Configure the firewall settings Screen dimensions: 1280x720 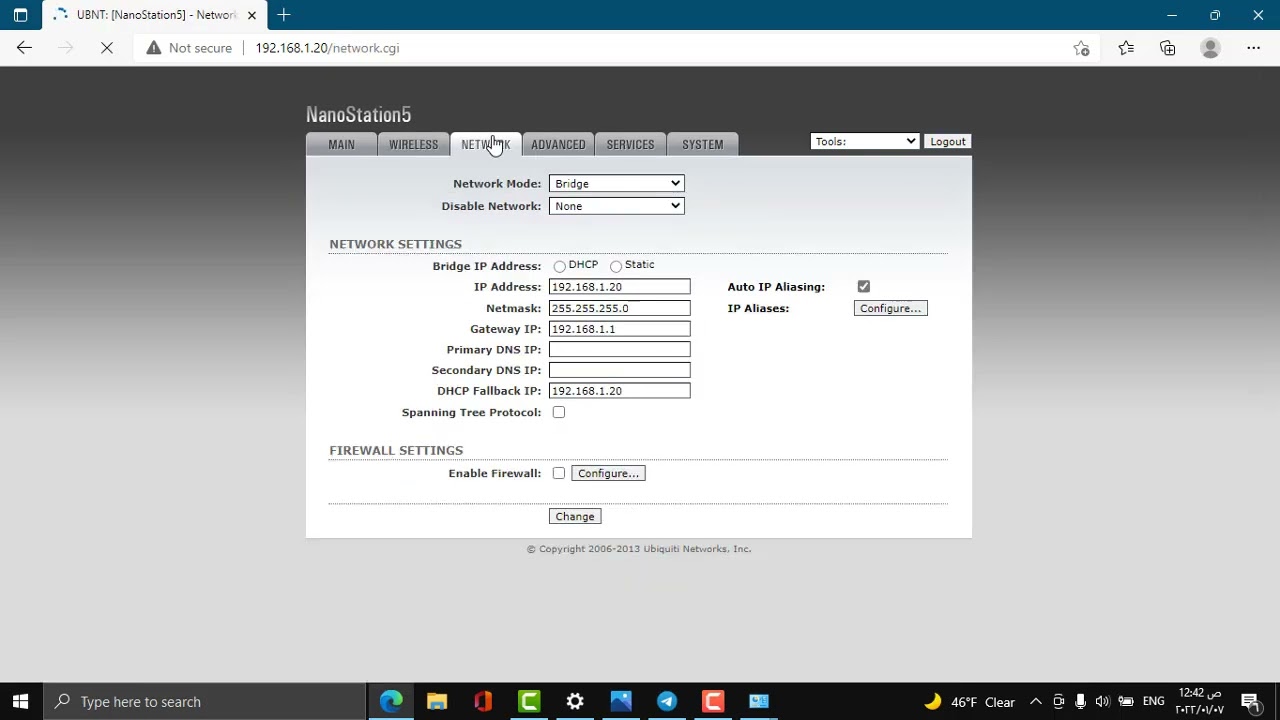608,473
